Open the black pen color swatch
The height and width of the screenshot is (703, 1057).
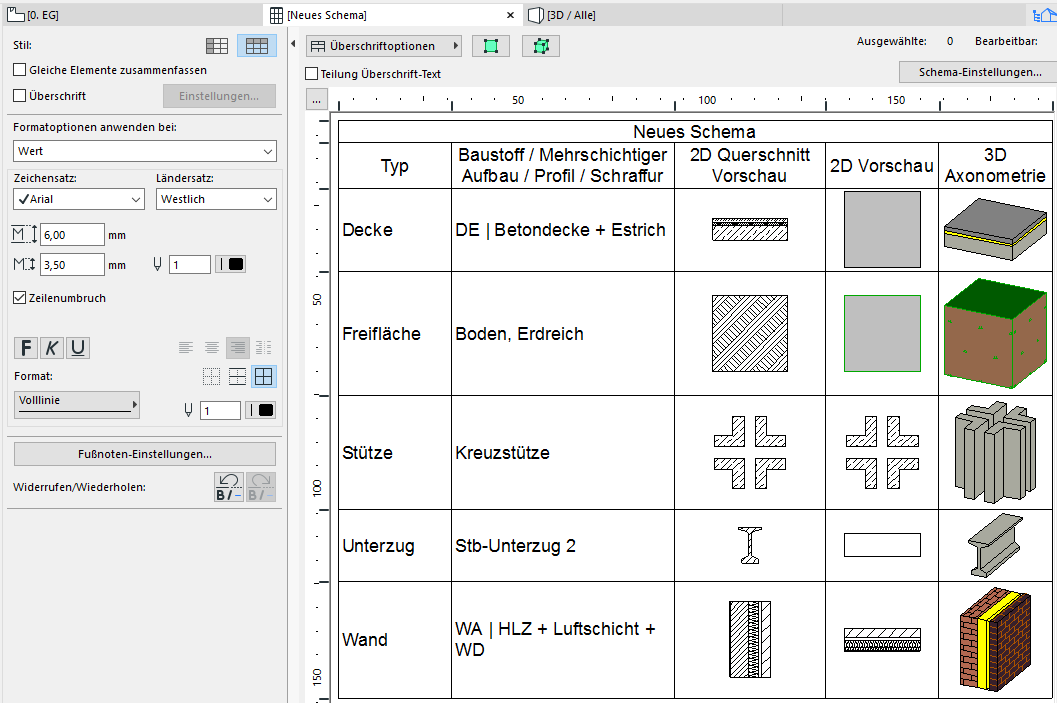[236, 264]
